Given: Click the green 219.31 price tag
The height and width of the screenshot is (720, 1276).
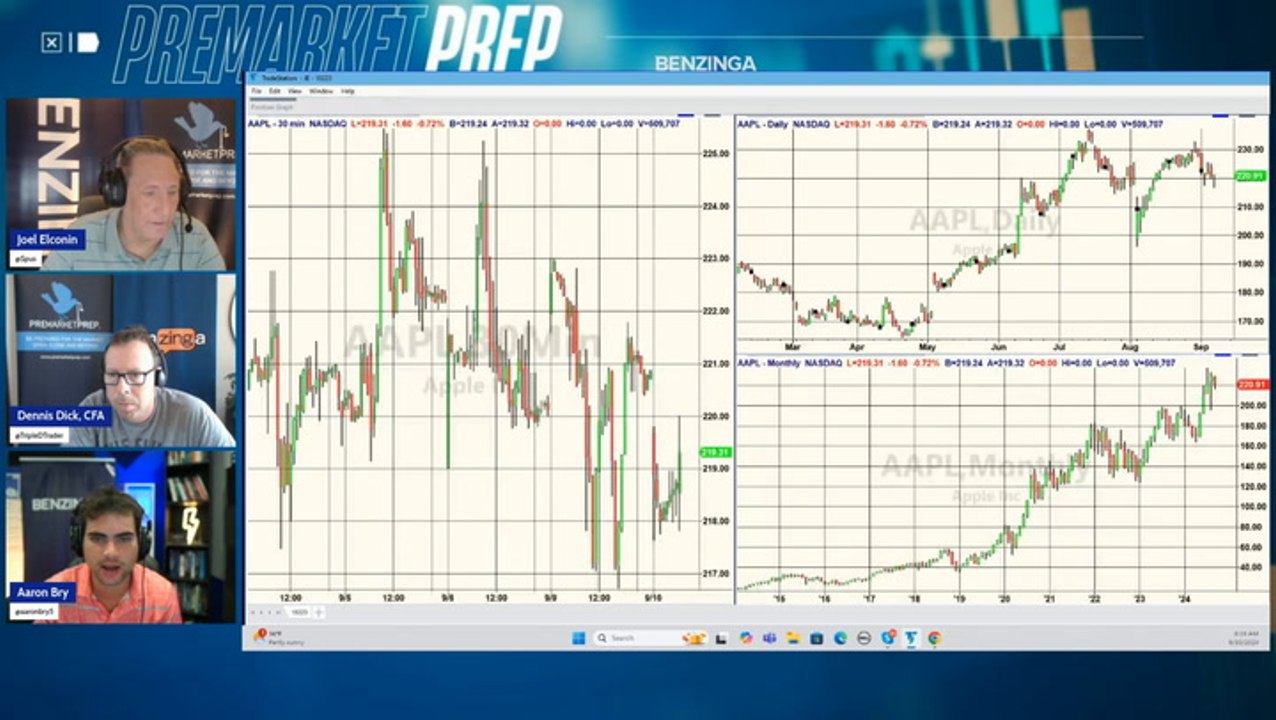Looking at the screenshot, I should [716, 452].
